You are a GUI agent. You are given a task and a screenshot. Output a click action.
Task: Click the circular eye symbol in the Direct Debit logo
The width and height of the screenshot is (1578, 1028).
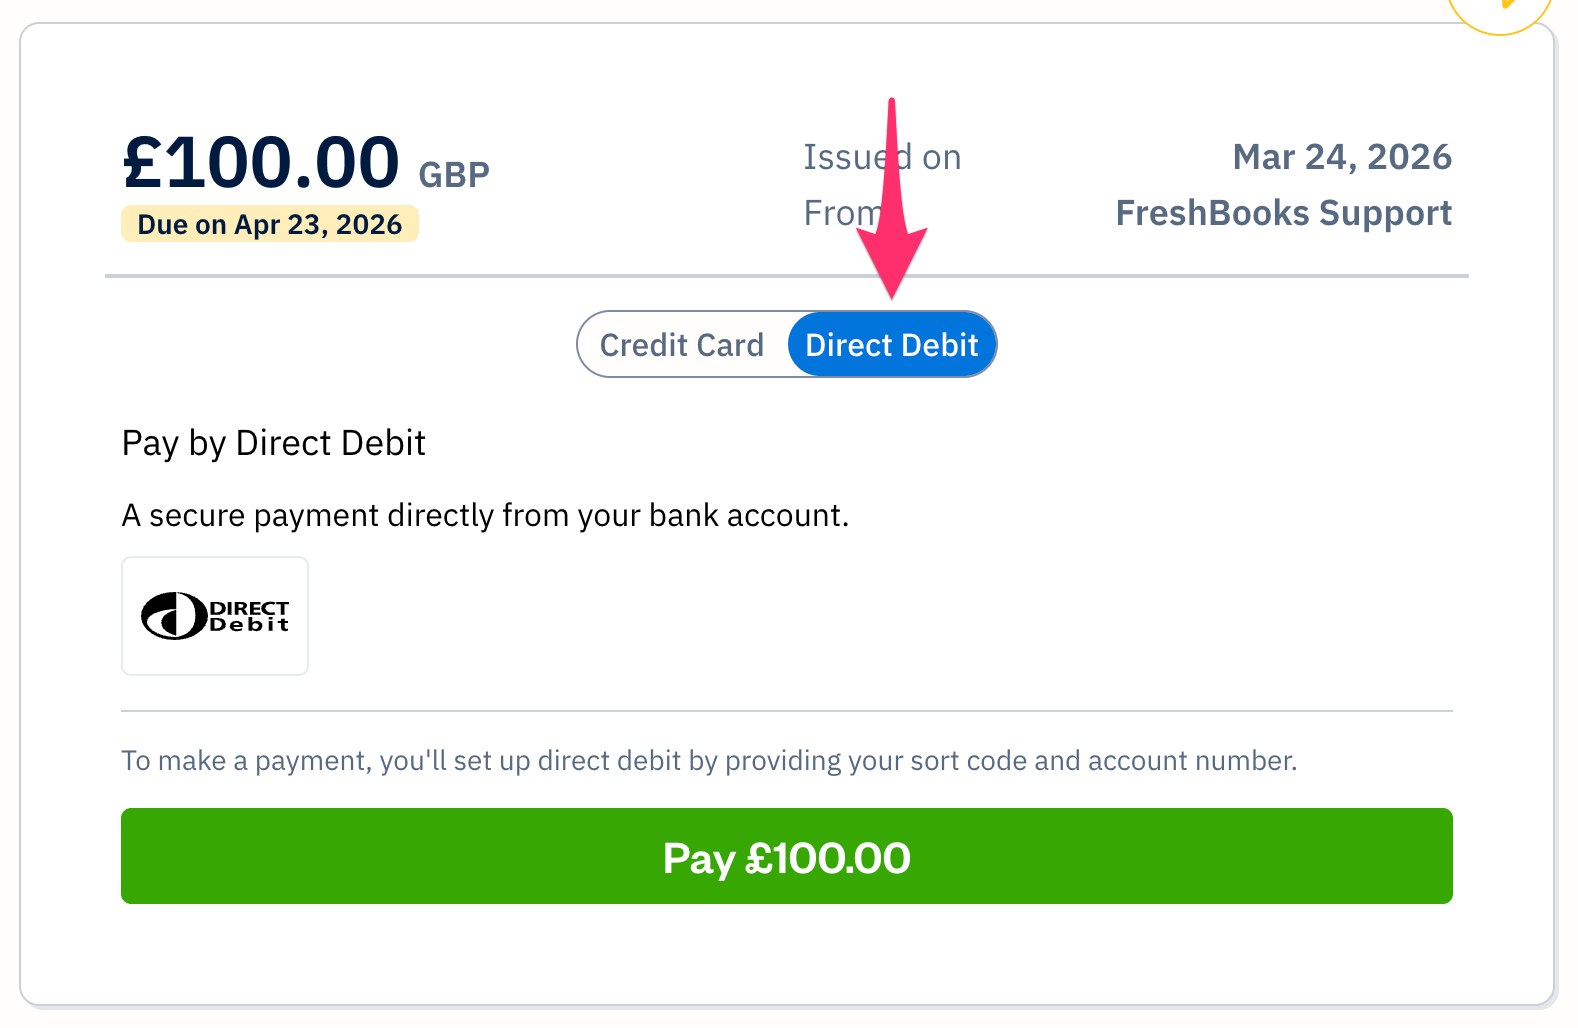click(x=172, y=615)
